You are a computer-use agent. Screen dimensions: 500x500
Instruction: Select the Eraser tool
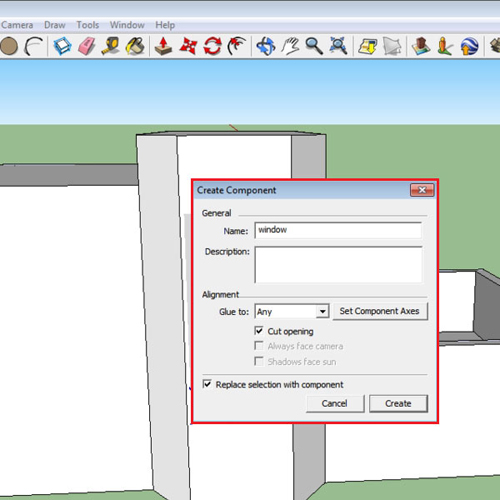pos(87,46)
